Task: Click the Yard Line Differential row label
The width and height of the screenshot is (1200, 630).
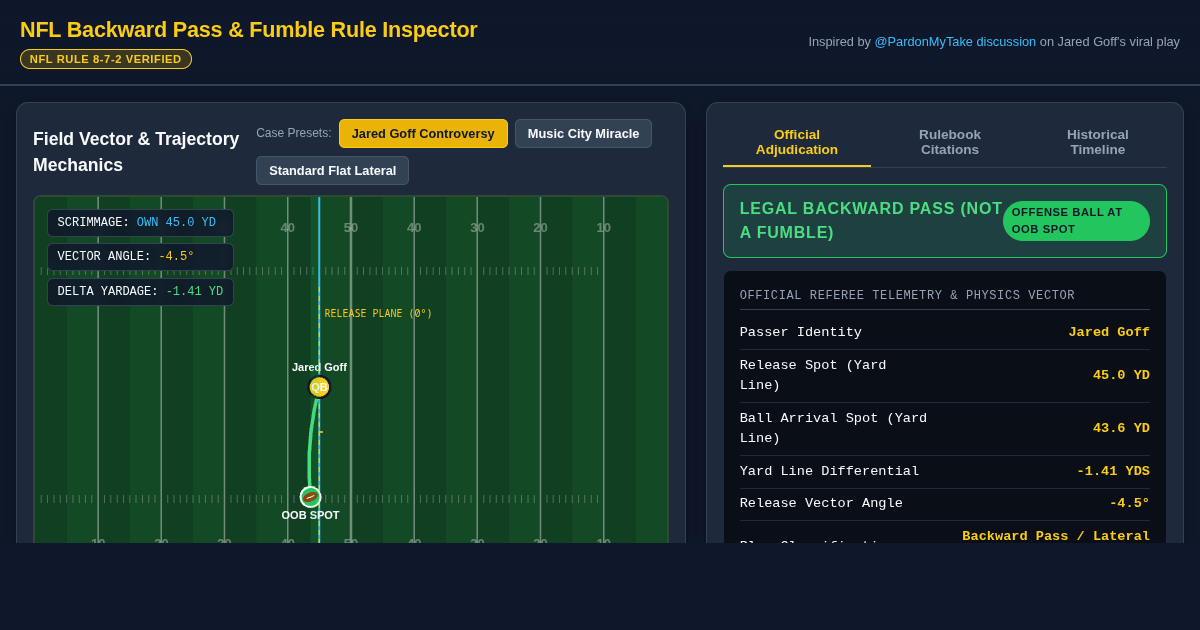Action: [830, 472]
